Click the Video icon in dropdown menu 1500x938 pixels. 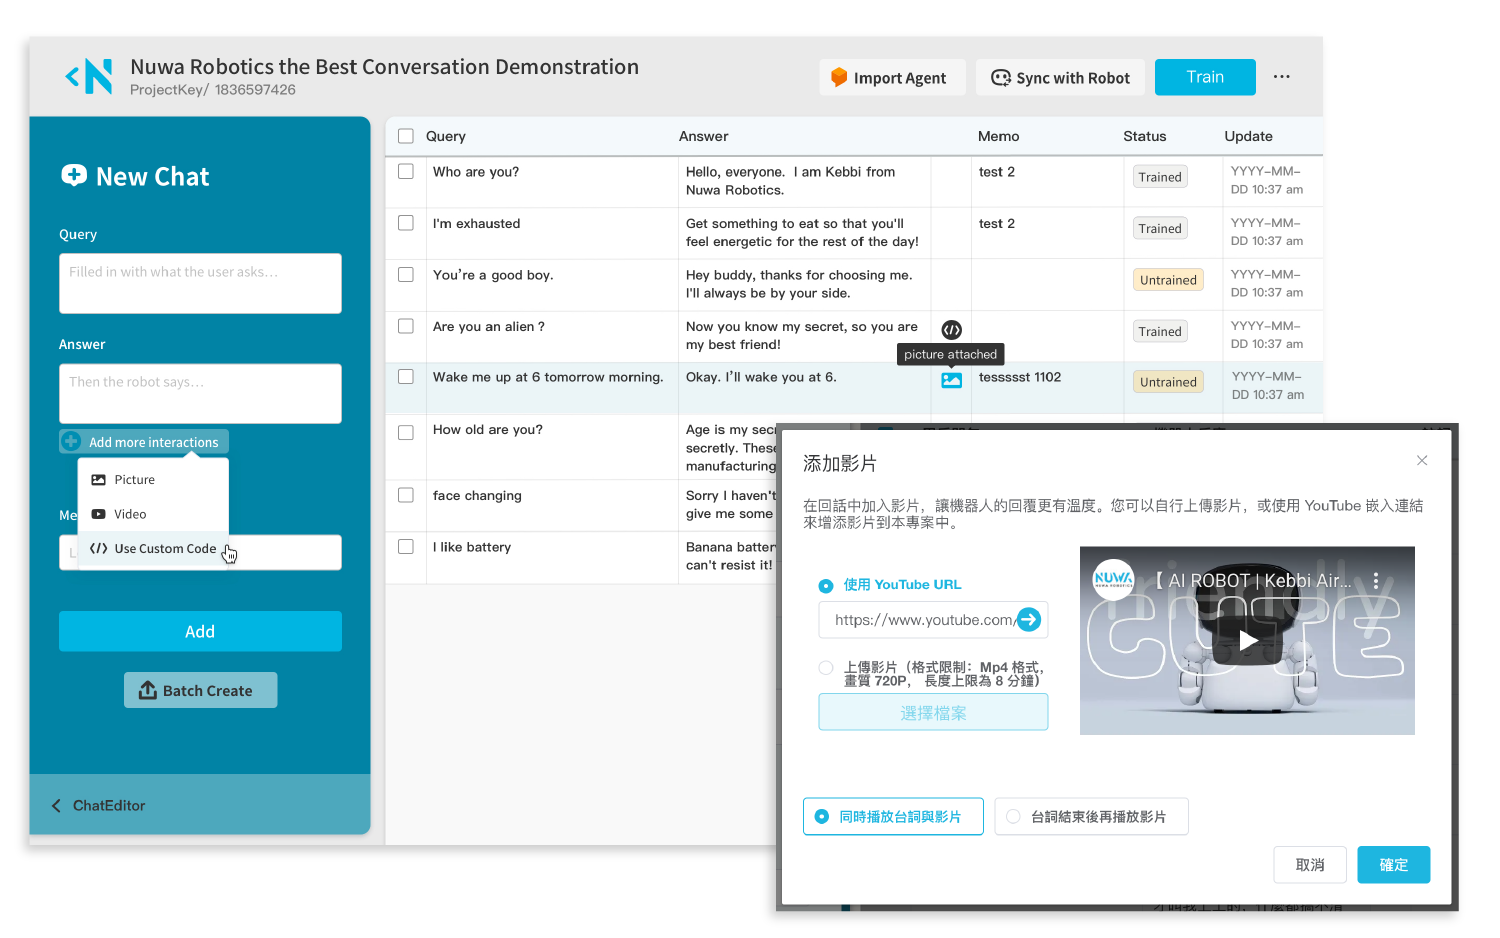pos(99,514)
